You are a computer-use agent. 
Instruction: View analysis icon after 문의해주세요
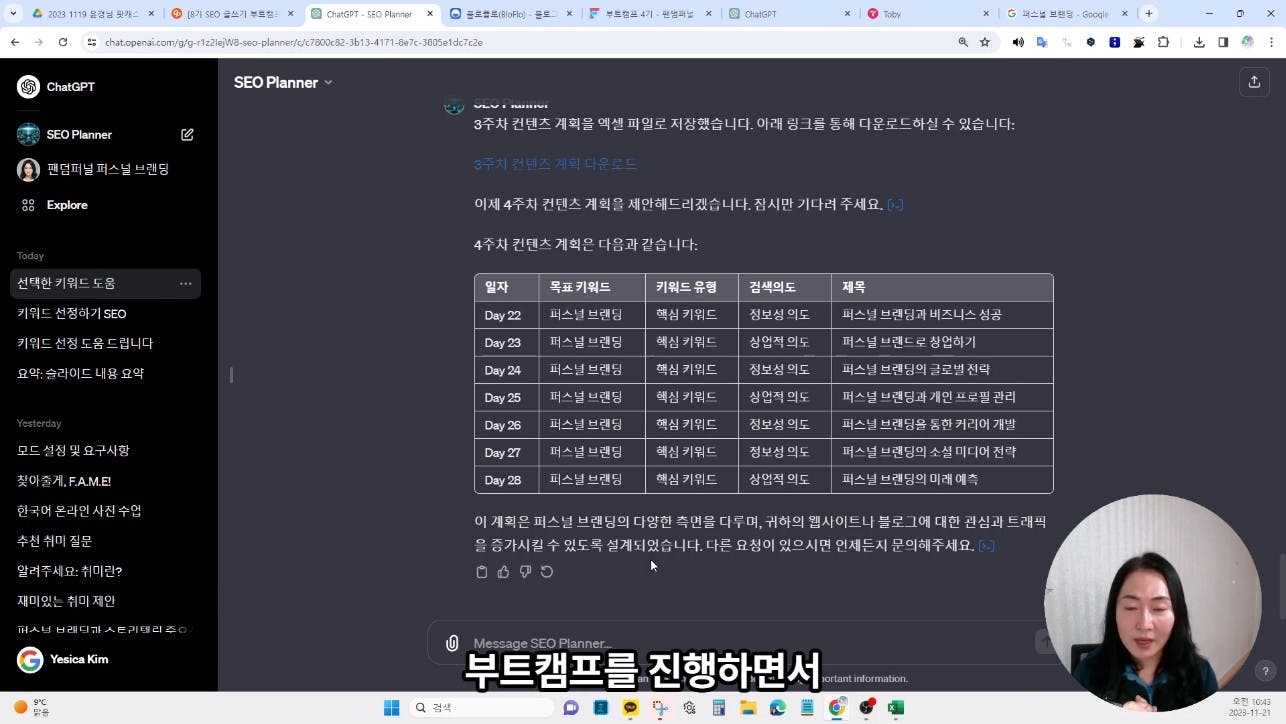(x=986, y=546)
